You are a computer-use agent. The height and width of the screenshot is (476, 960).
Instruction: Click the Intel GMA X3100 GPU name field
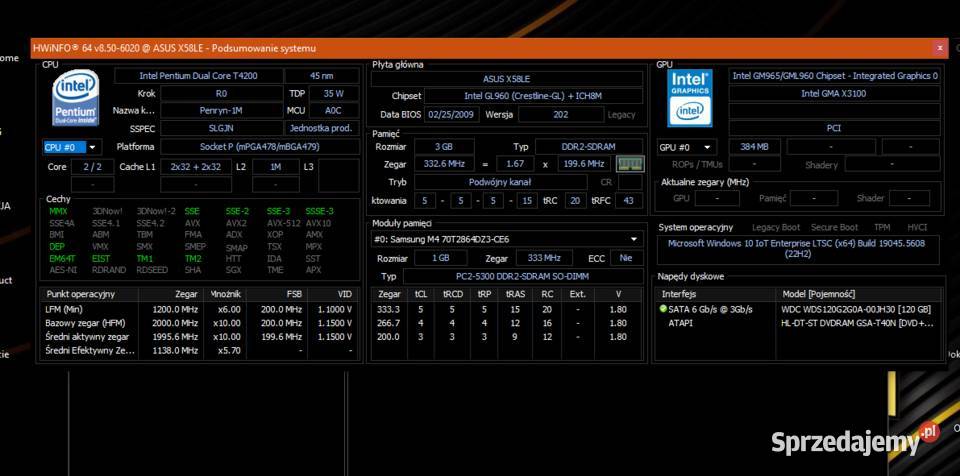pyautogui.click(x=834, y=94)
